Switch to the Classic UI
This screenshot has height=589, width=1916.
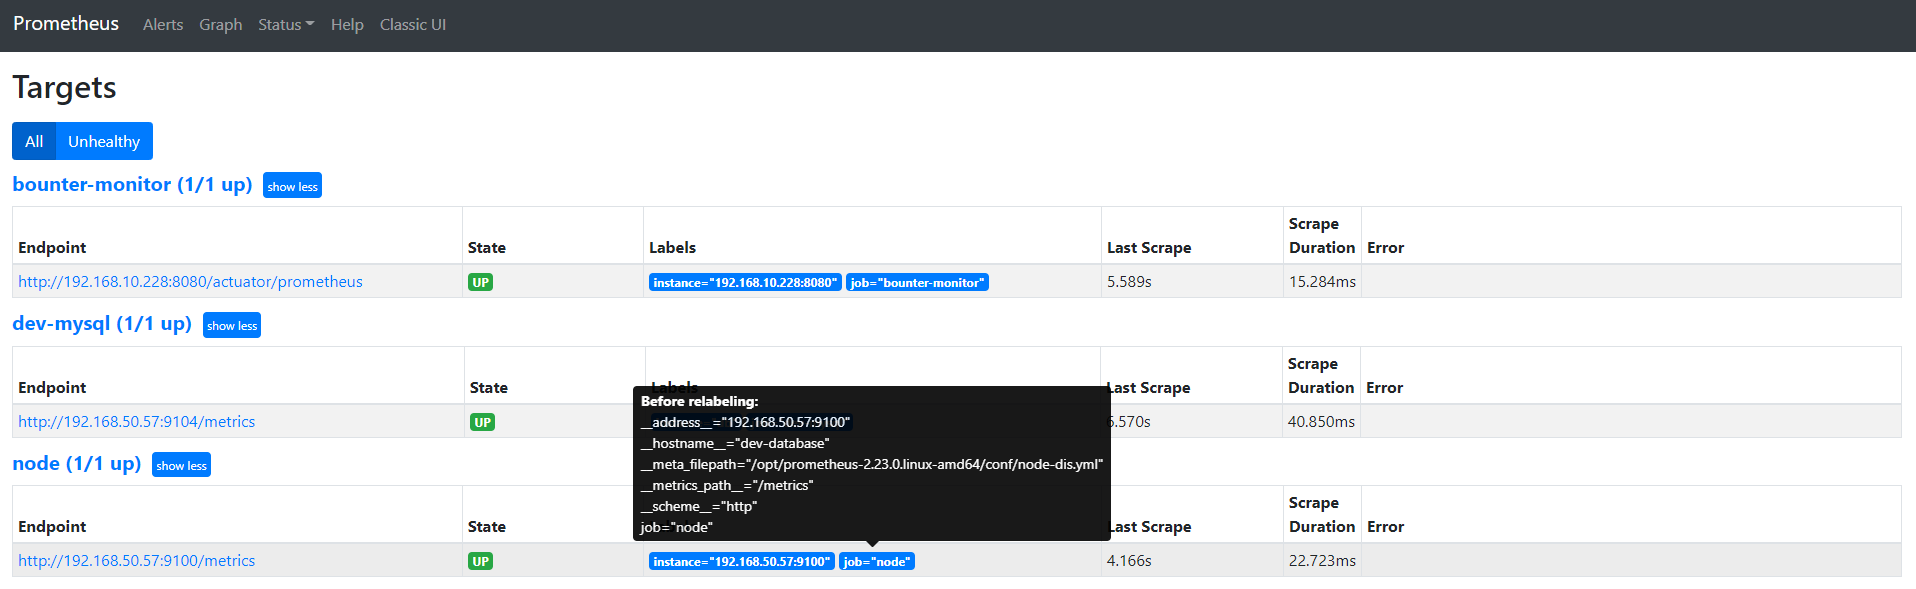point(412,25)
